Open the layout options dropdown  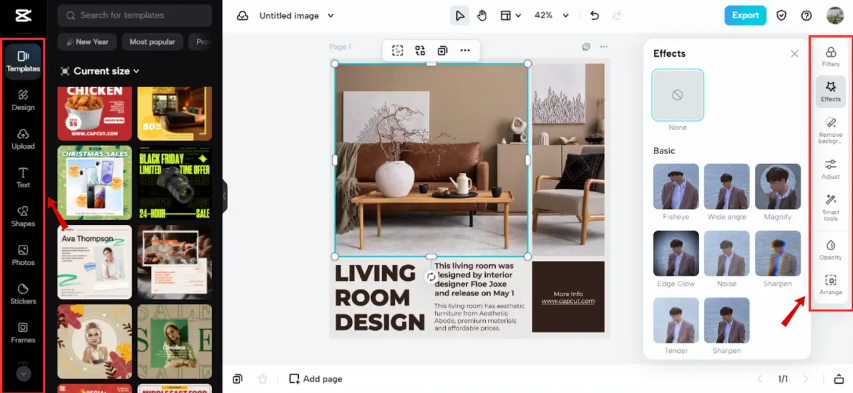click(x=510, y=16)
